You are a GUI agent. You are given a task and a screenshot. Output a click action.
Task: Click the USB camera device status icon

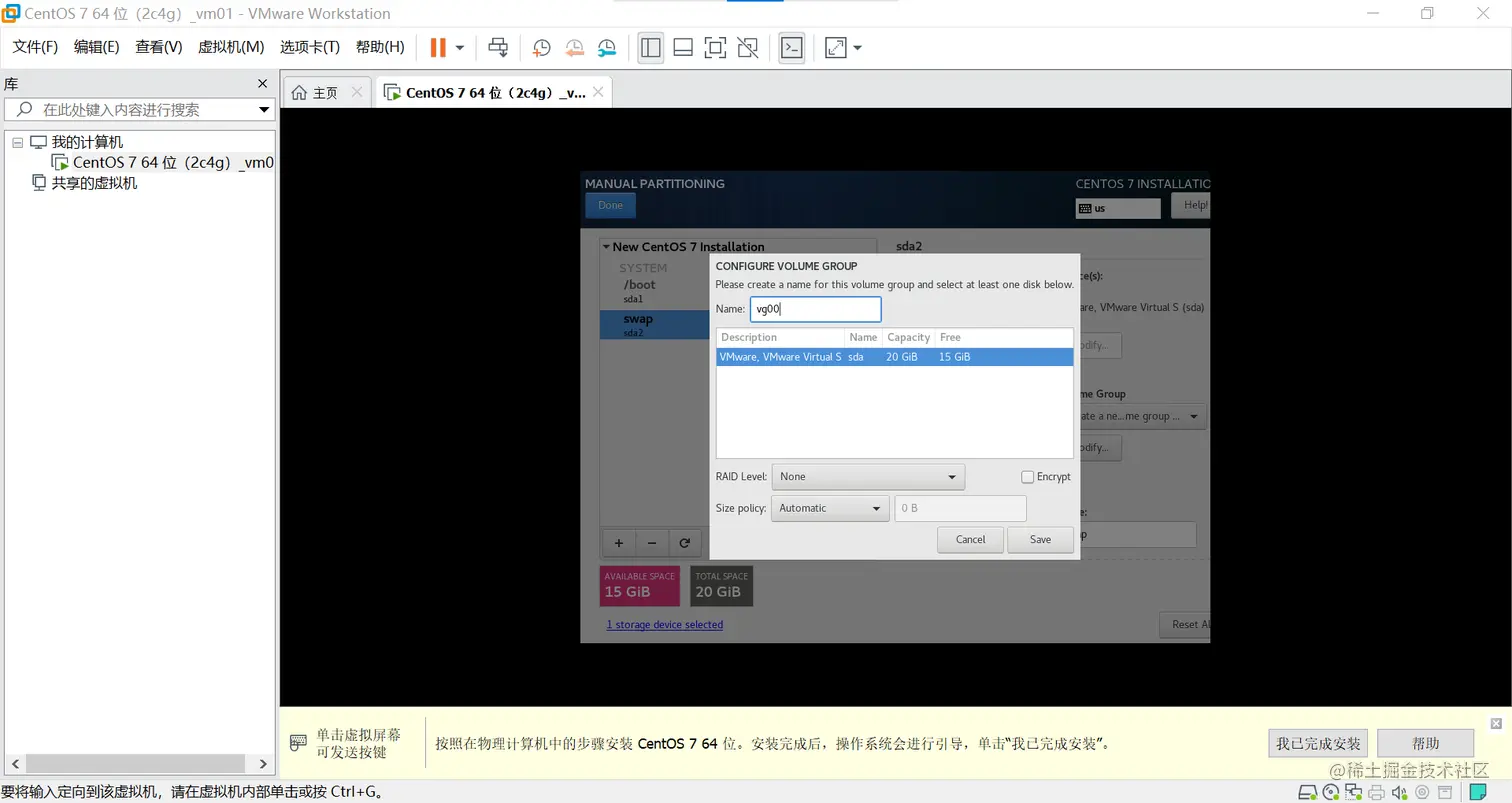(x=1423, y=793)
